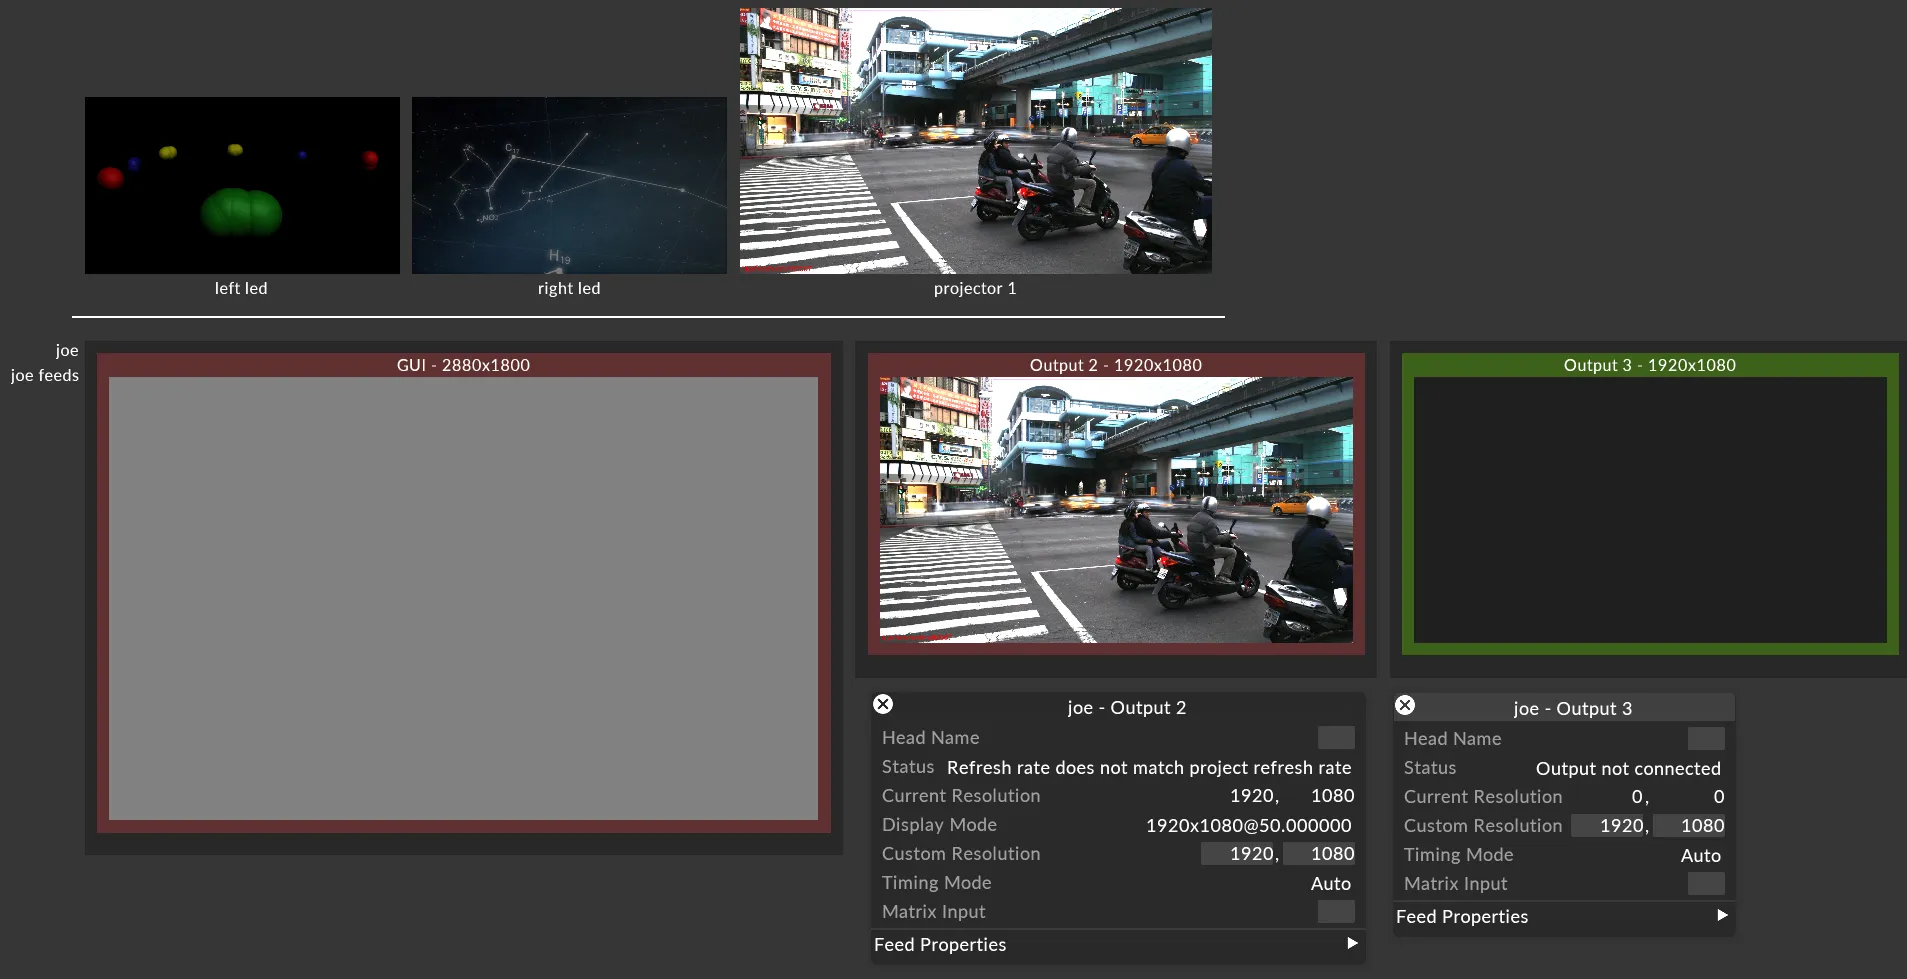Edit Output 3 Custom Resolution width 1920

[x=1610, y=826]
